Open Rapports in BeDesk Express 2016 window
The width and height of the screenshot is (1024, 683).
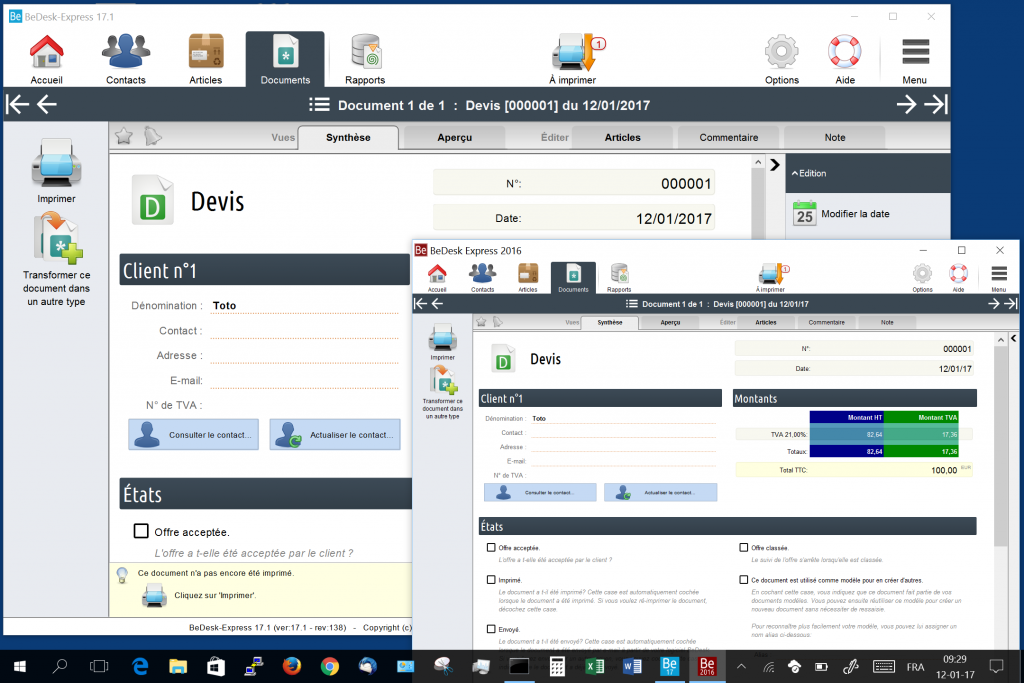(x=619, y=278)
